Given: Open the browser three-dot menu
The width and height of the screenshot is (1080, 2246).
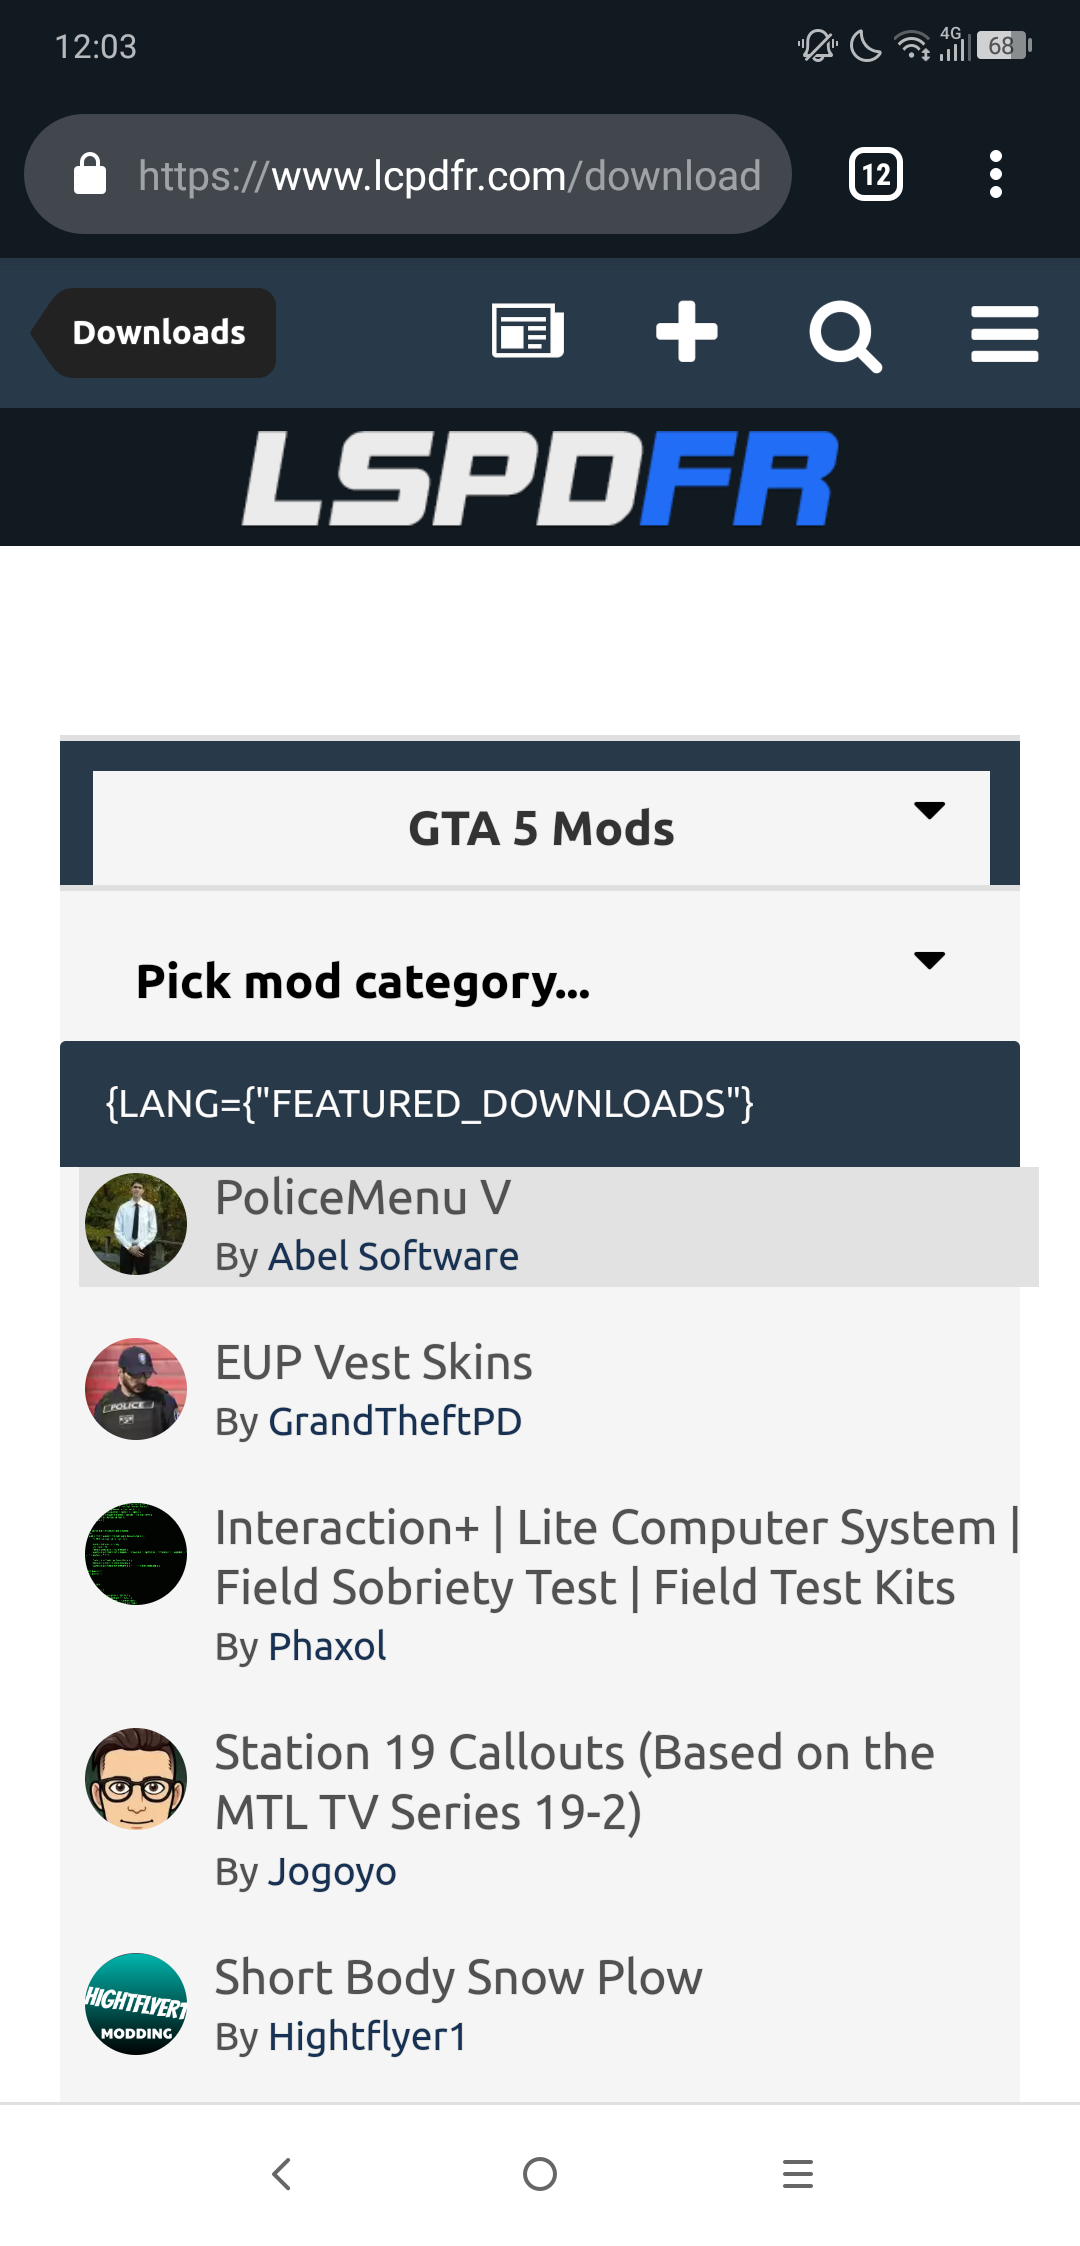Looking at the screenshot, I should coord(995,175).
